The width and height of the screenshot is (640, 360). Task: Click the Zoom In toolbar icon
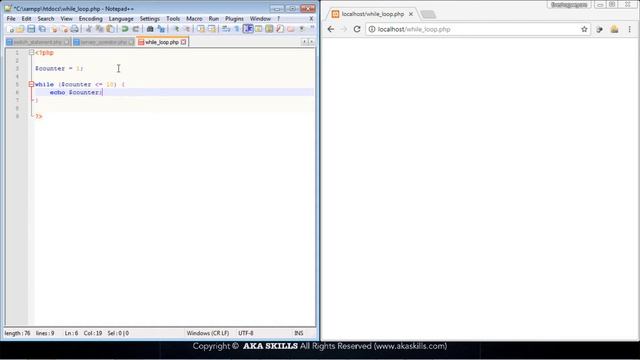(176, 29)
